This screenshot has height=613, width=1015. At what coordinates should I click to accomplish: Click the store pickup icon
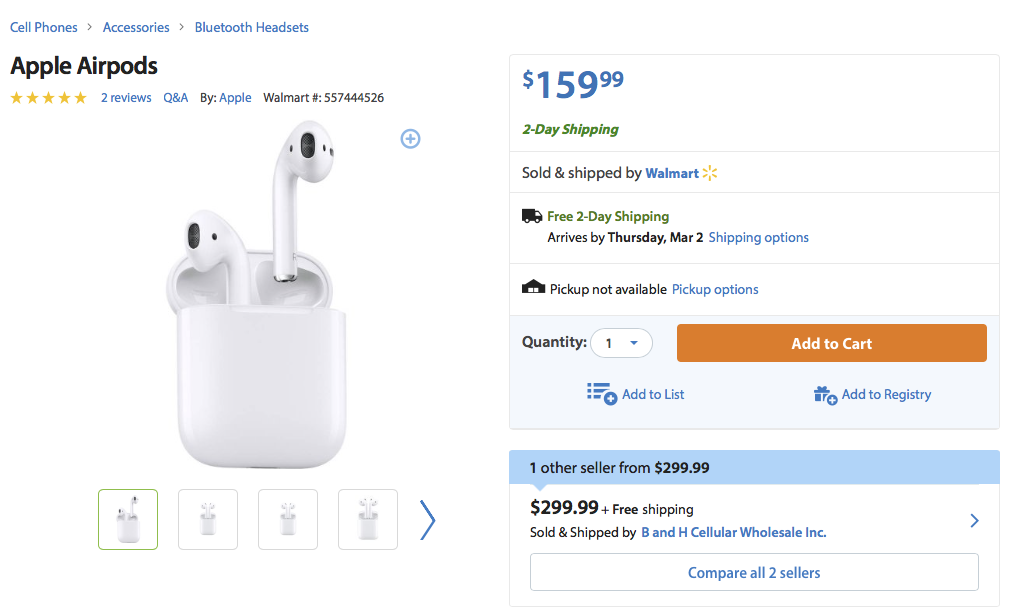(533, 288)
